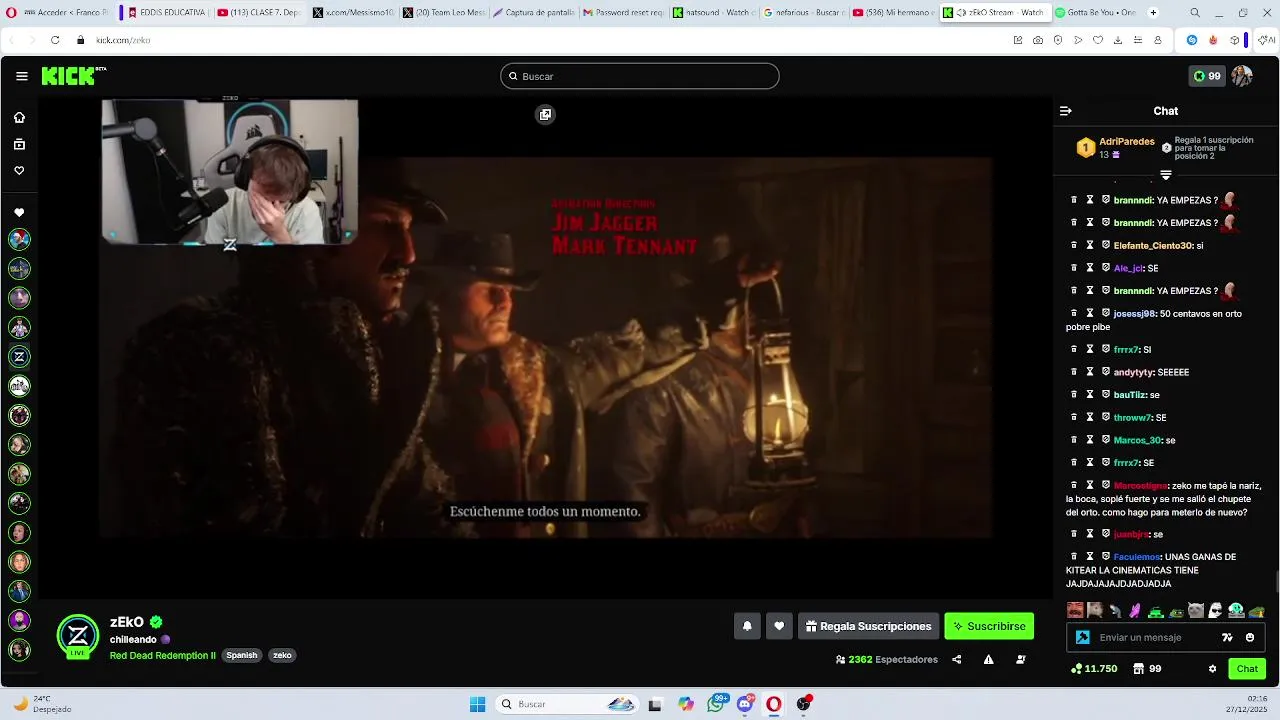Open Discord from the taskbar
The height and width of the screenshot is (720, 1280).
(745, 704)
